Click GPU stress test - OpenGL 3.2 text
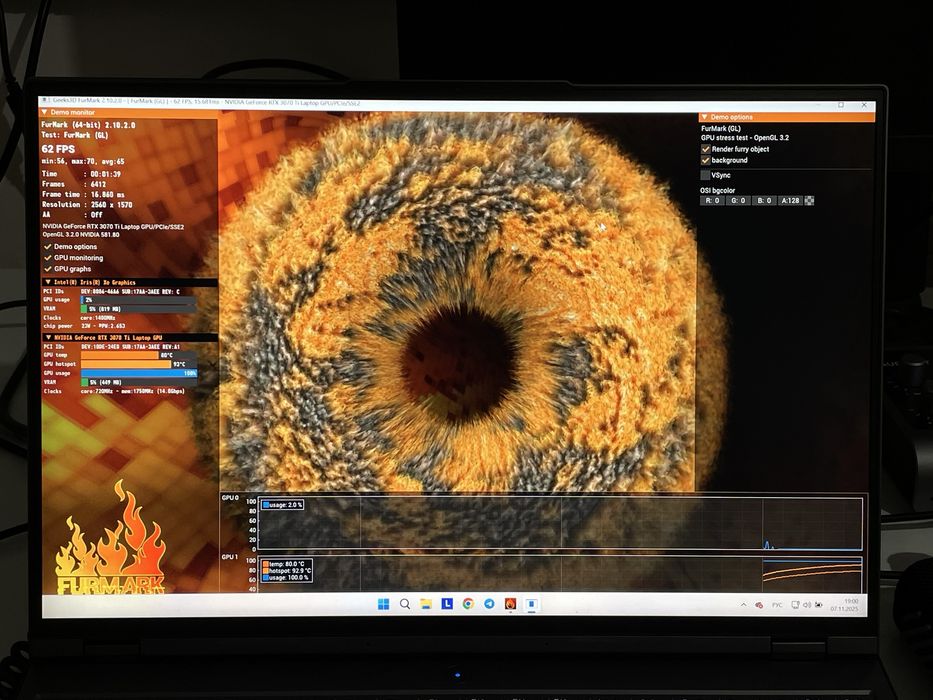The width and height of the screenshot is (933, 700). pyautogui.click(x=745, y=138)
